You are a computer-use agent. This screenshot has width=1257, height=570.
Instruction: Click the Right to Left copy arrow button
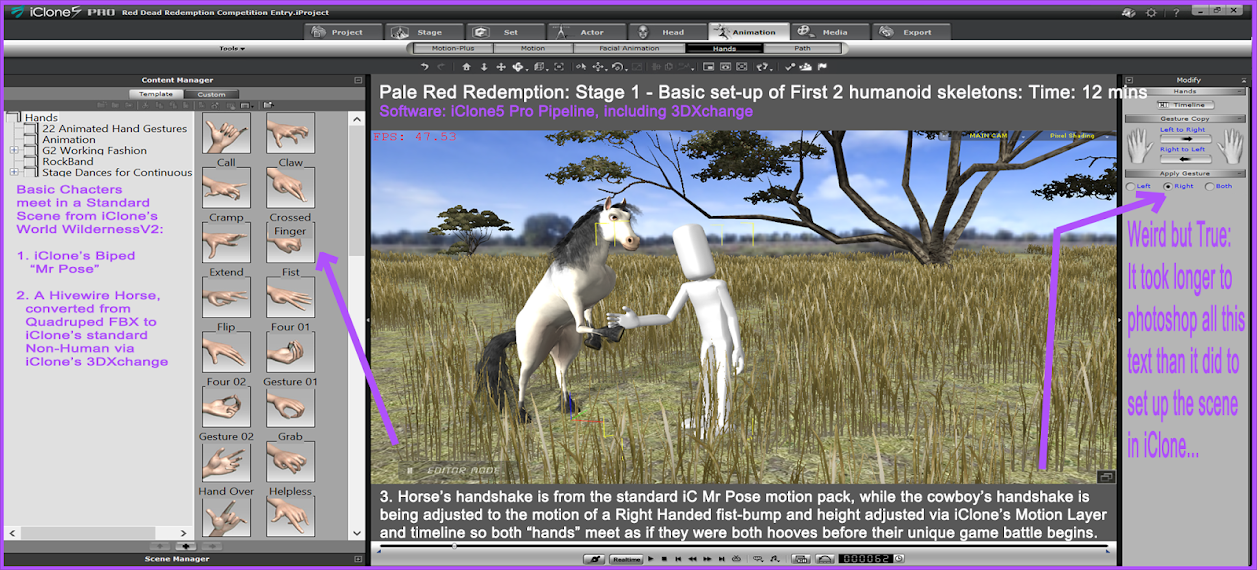coord(1184,157)
